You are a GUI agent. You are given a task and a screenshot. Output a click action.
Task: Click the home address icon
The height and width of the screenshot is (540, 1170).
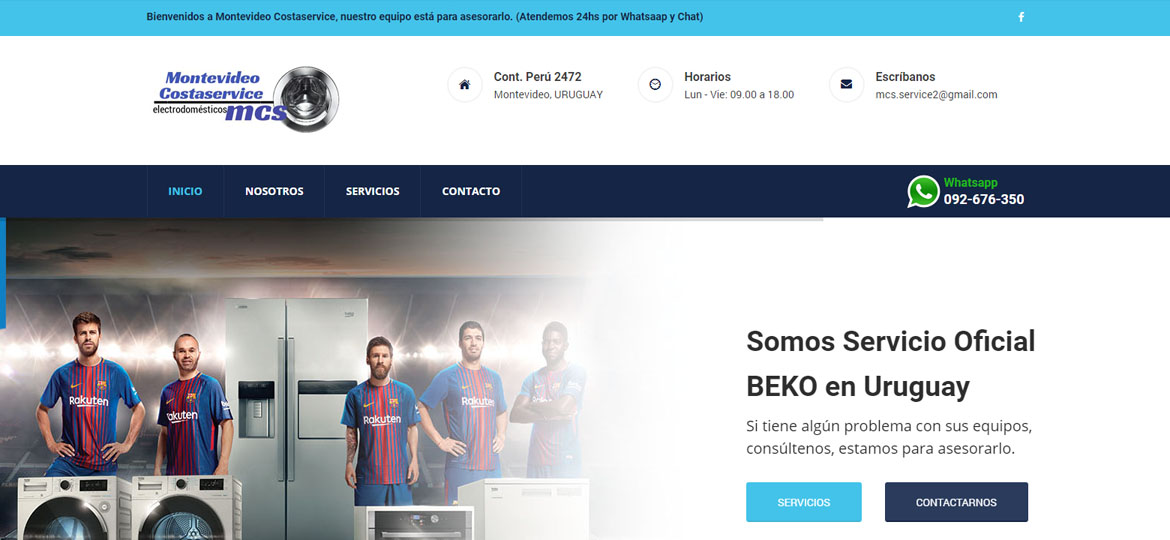click(x=464, y=85)
